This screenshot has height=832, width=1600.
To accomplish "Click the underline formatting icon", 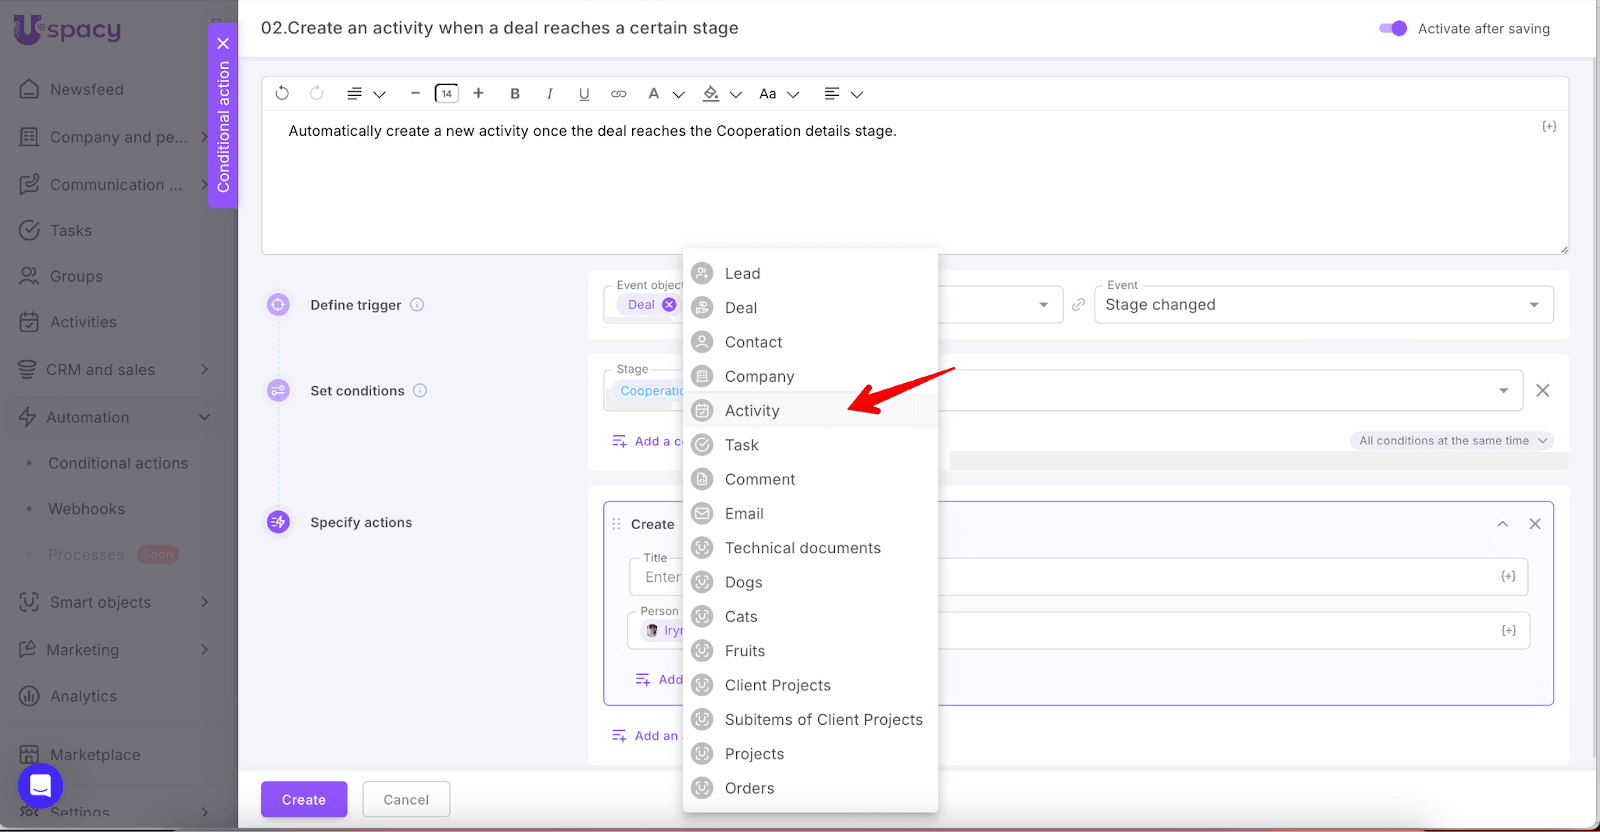I will pyautogui.click(x=584, y=93).
